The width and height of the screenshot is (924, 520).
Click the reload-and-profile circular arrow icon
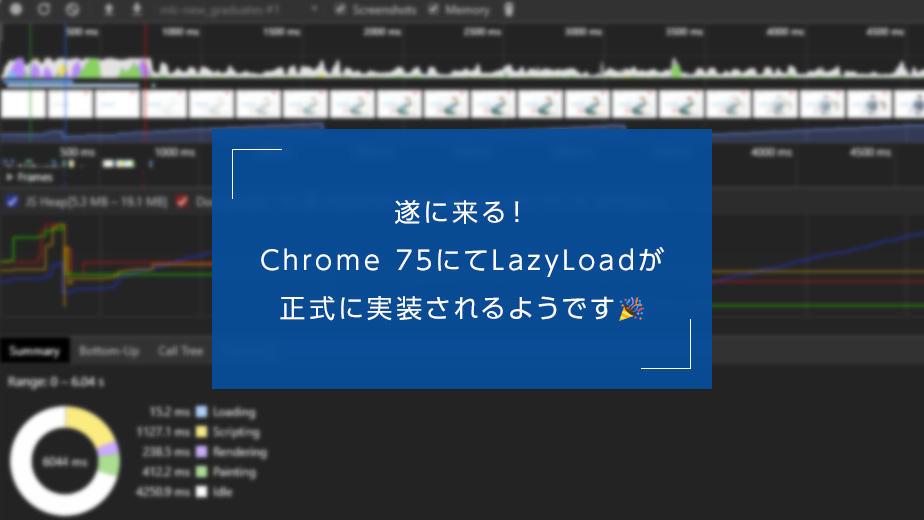point(44,9)
